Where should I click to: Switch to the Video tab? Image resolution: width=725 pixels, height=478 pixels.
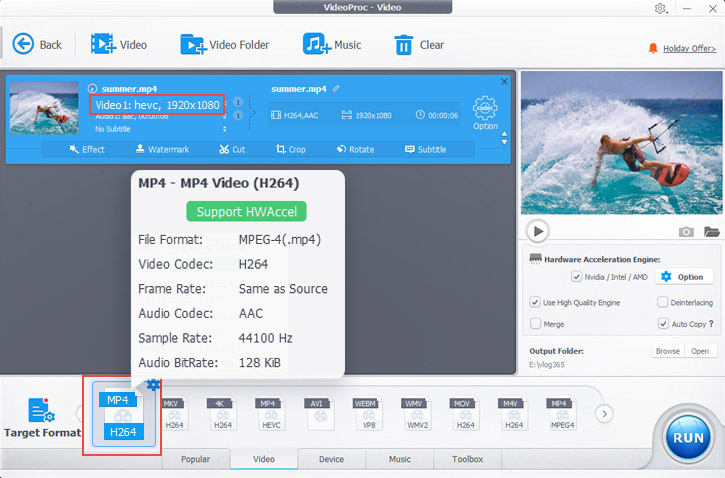[264, 459]
